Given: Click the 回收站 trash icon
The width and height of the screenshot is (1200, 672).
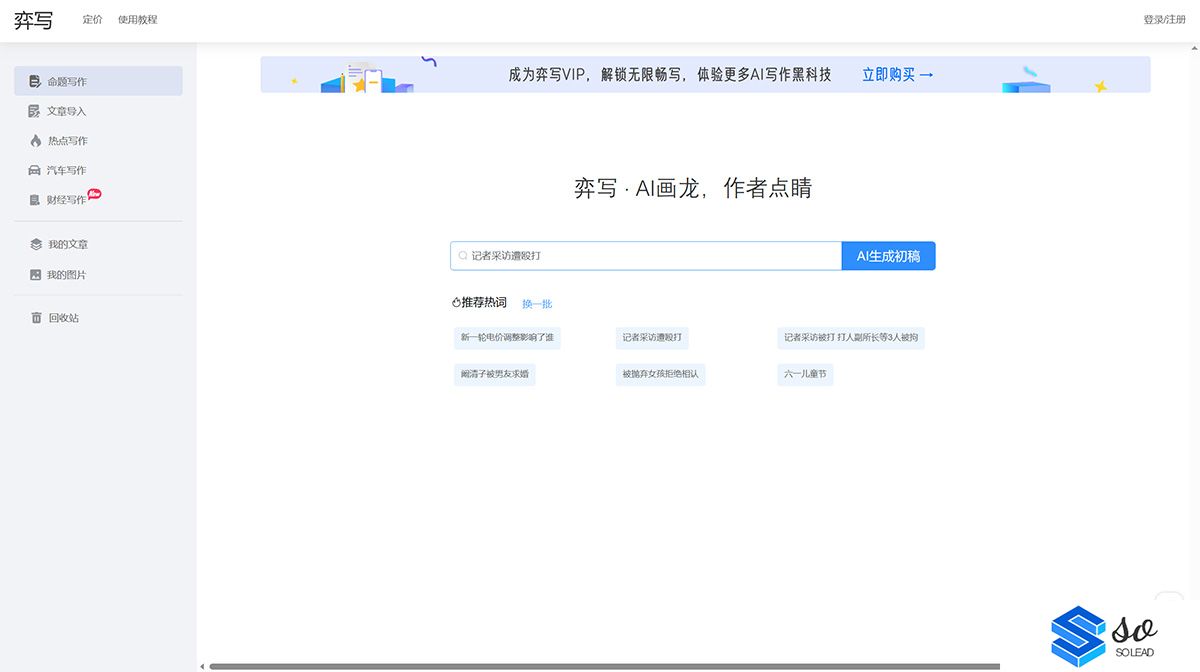Looking at the screenshot, I should coord(36,317).
